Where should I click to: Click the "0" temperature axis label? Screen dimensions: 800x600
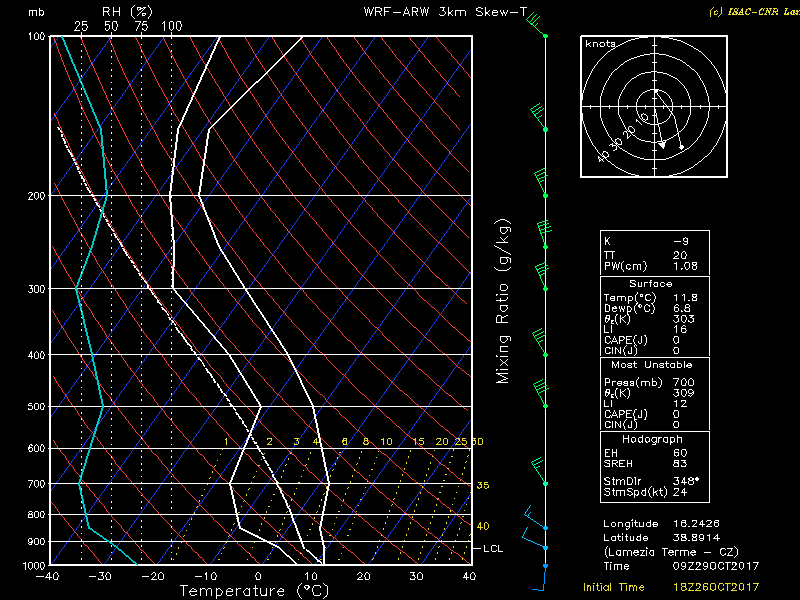pyautogui.click(x=258, y=577)
